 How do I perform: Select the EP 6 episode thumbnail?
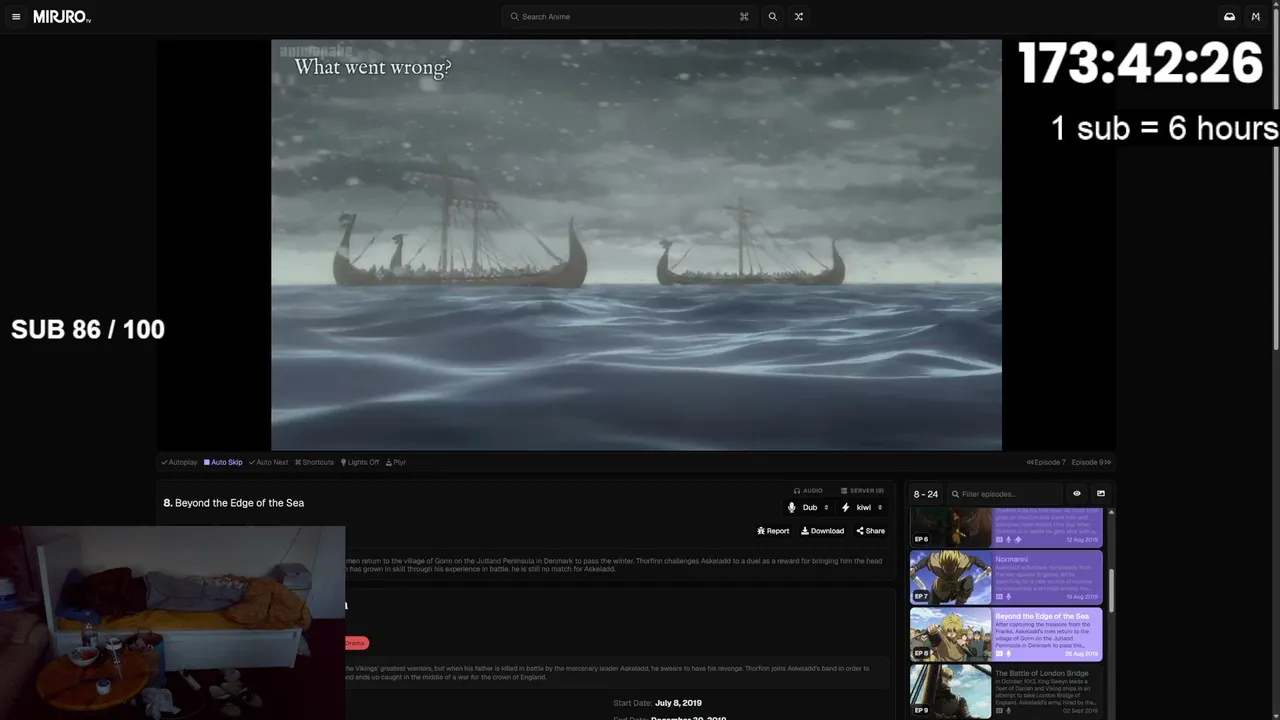(x=950, y=527)
